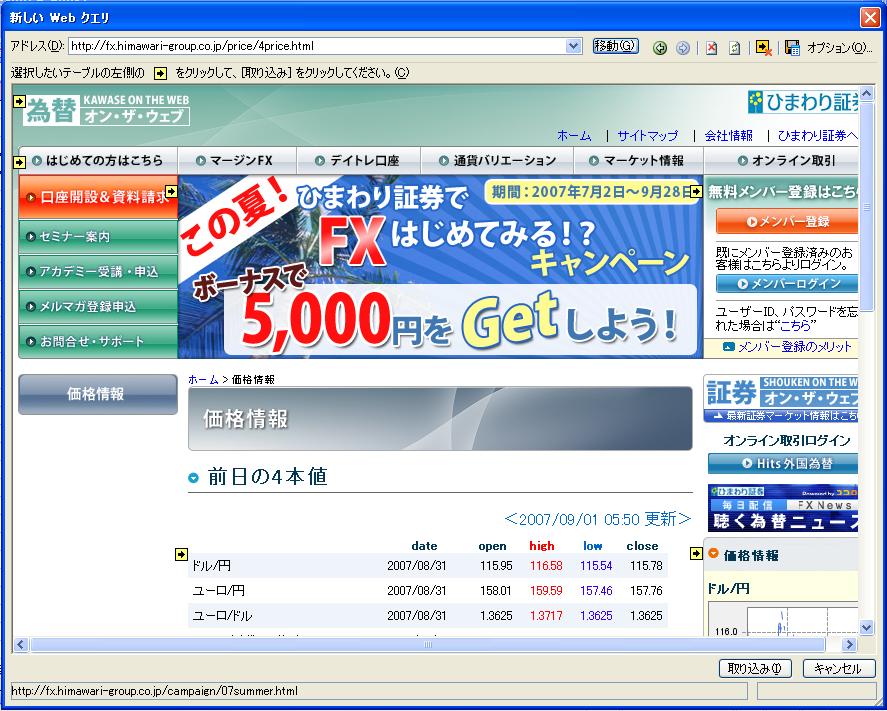Viewport: 887px width, 711px height.
Task: Select table arrow beside right 価格情報 panel
Action: point(696,554)
